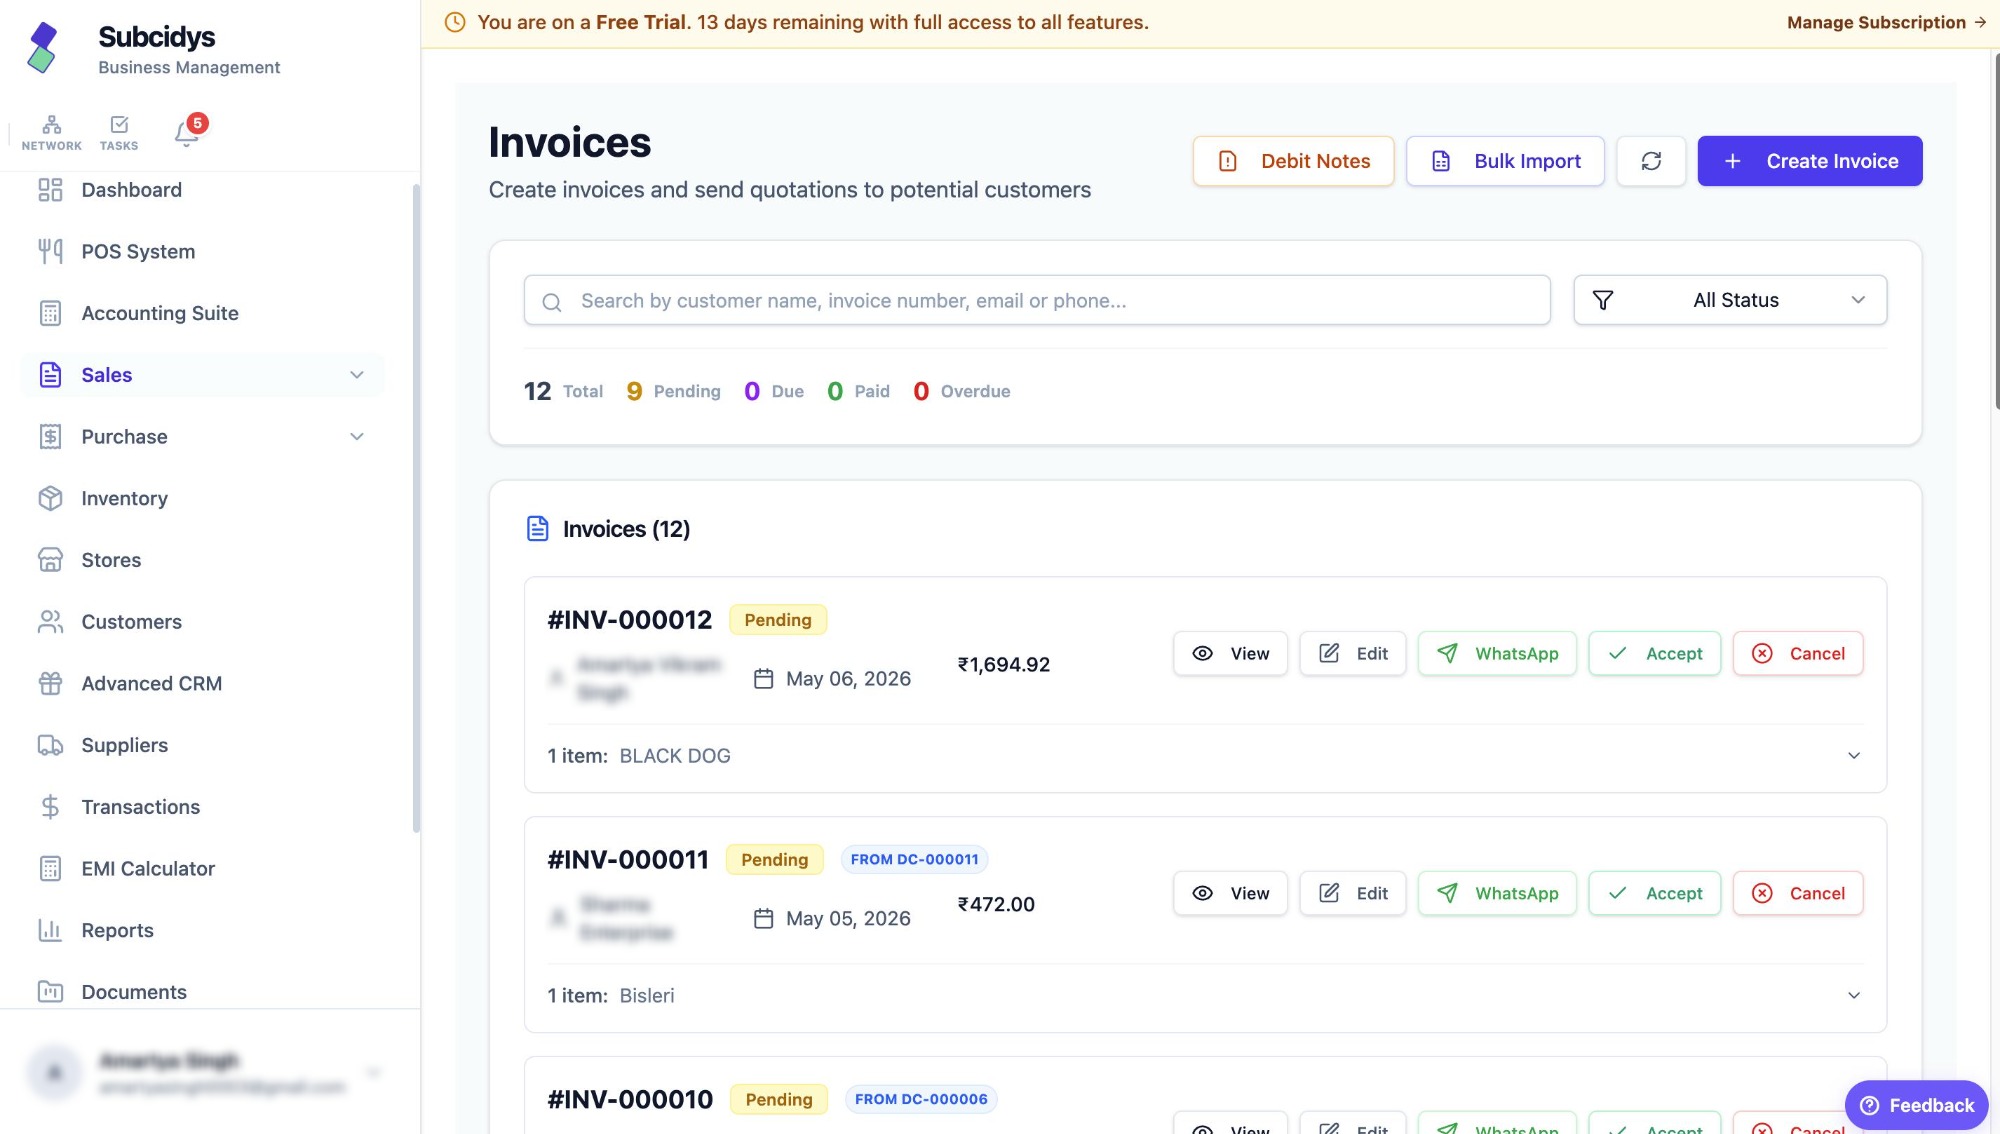View invoice INV-000011
This screenshot has width=2000, height=1134.
(1230, 893)
